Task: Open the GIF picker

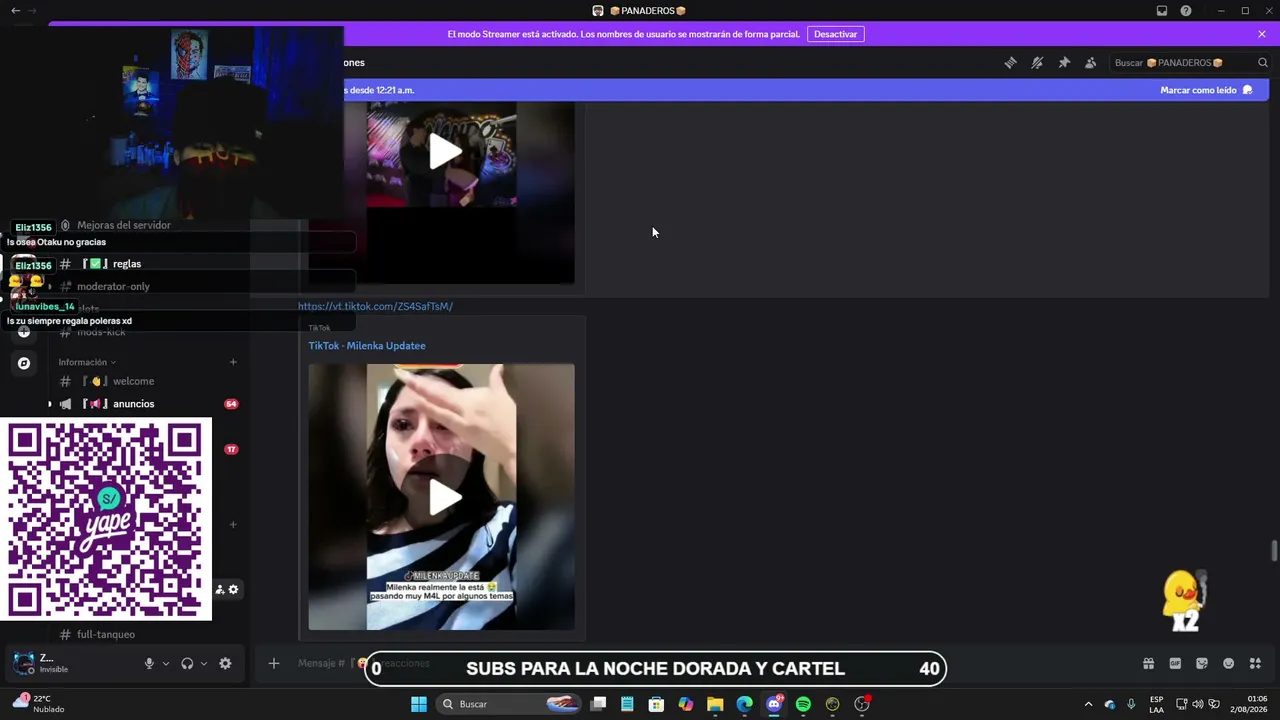Action: point(1175,663)
